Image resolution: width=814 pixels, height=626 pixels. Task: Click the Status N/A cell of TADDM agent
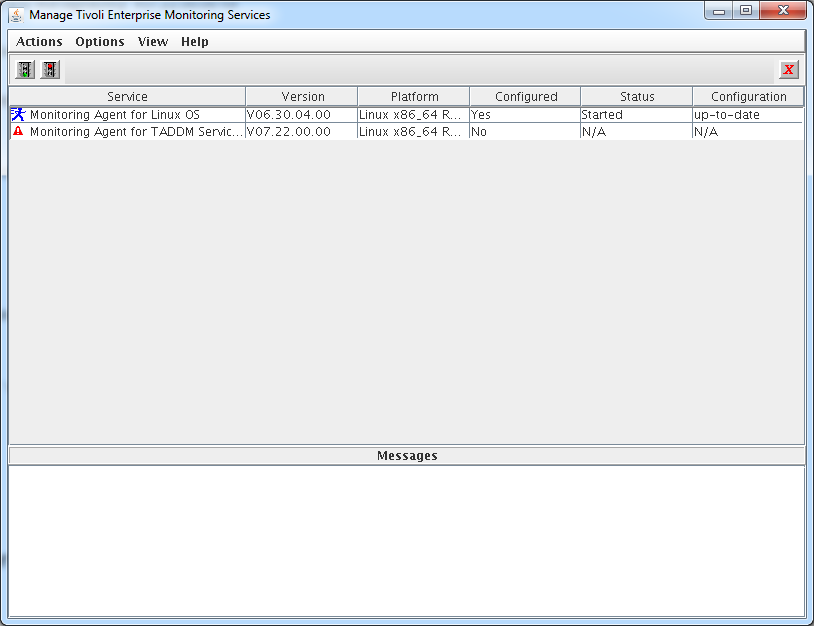pyautogui.click(x=637, y=131)
